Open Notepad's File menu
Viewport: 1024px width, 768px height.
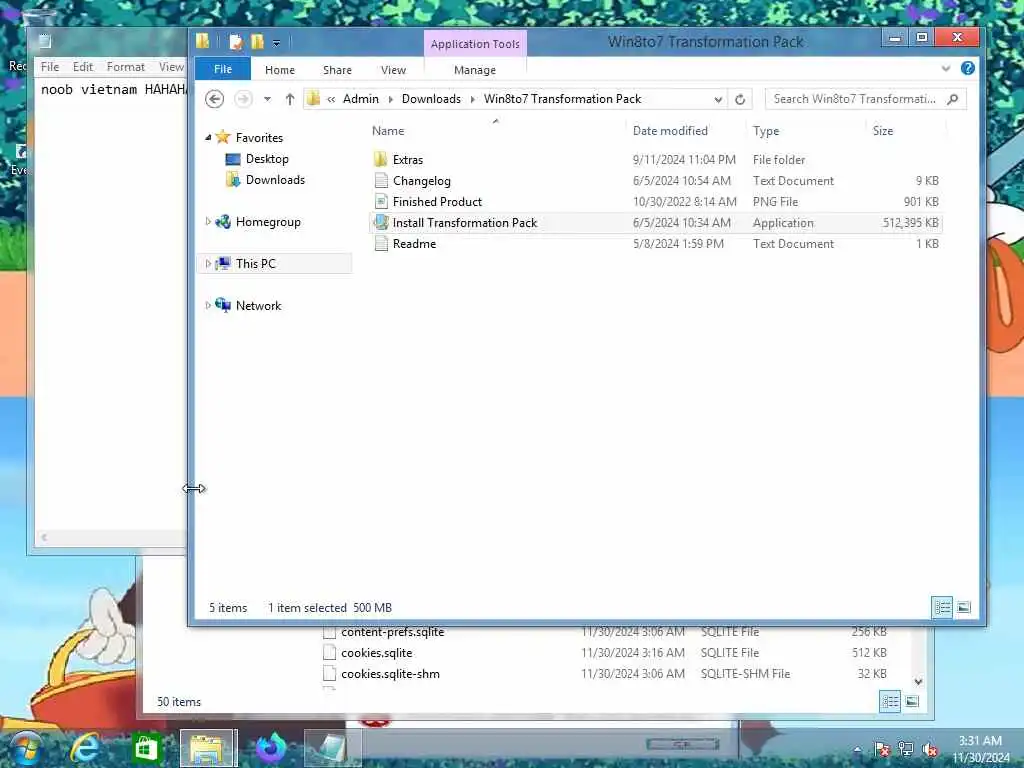[50, 67]
